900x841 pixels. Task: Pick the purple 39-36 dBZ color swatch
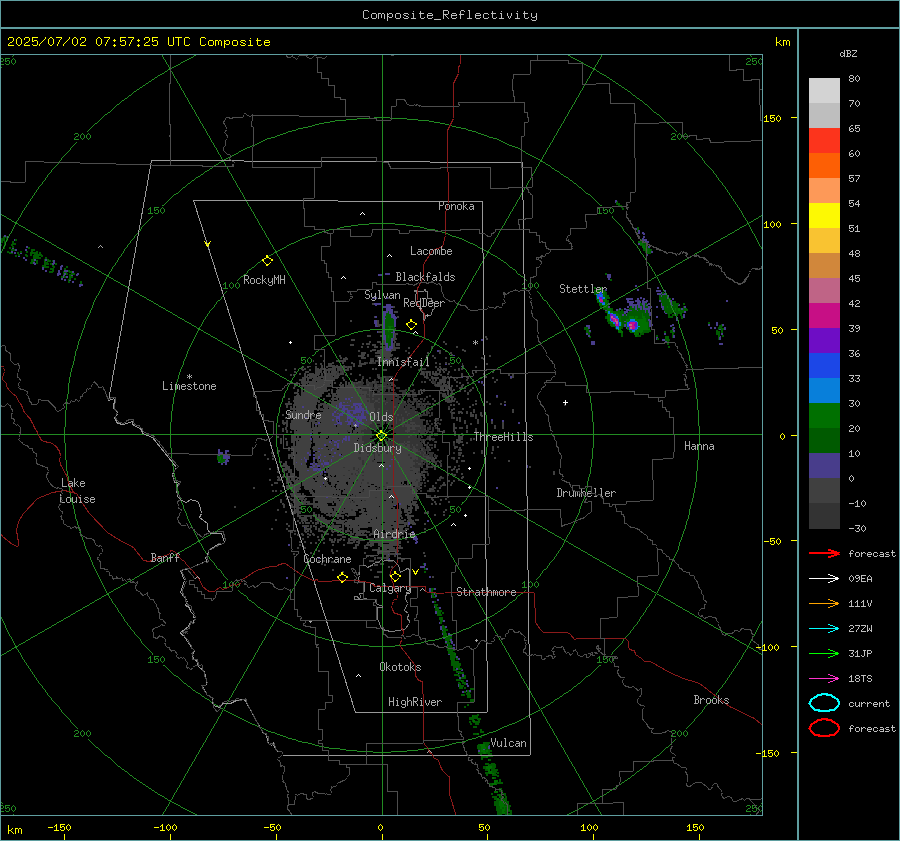[824, 340]
